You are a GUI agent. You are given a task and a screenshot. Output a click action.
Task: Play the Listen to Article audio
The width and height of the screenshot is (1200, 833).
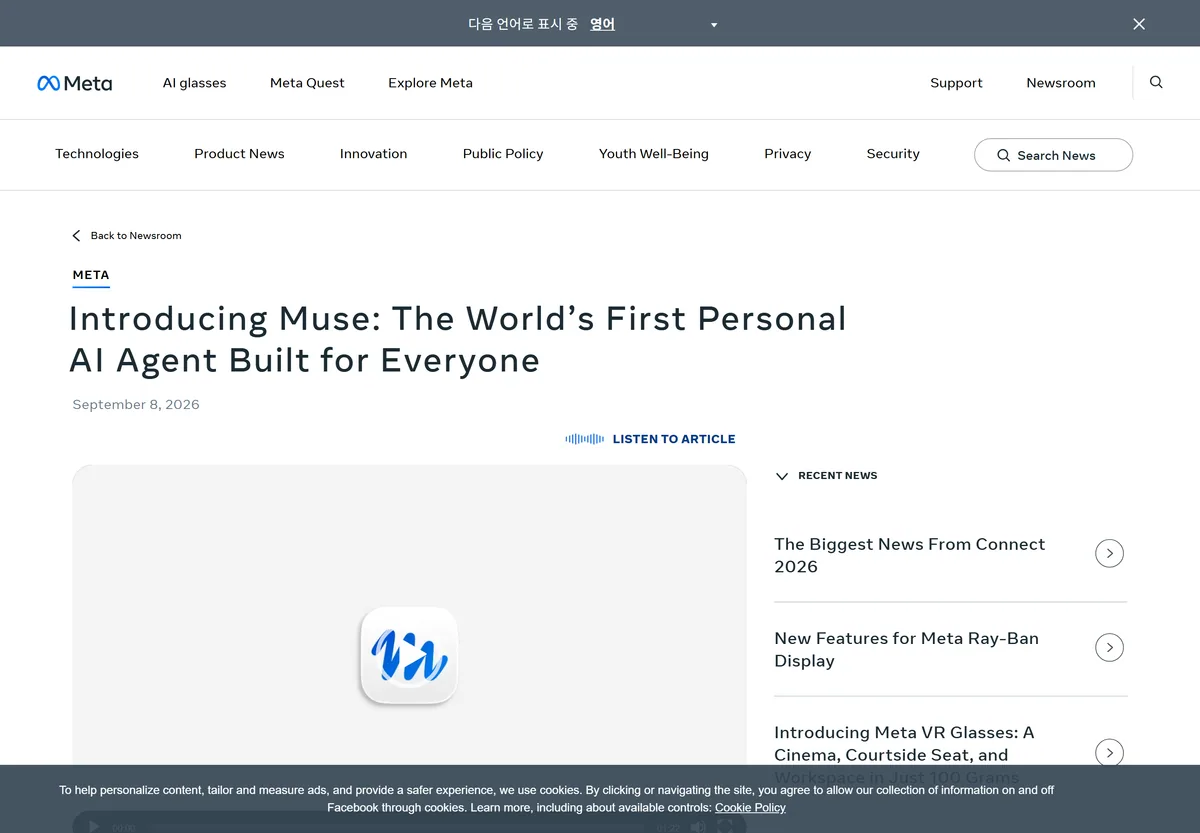pyautogui.click(x=650, y=439)
